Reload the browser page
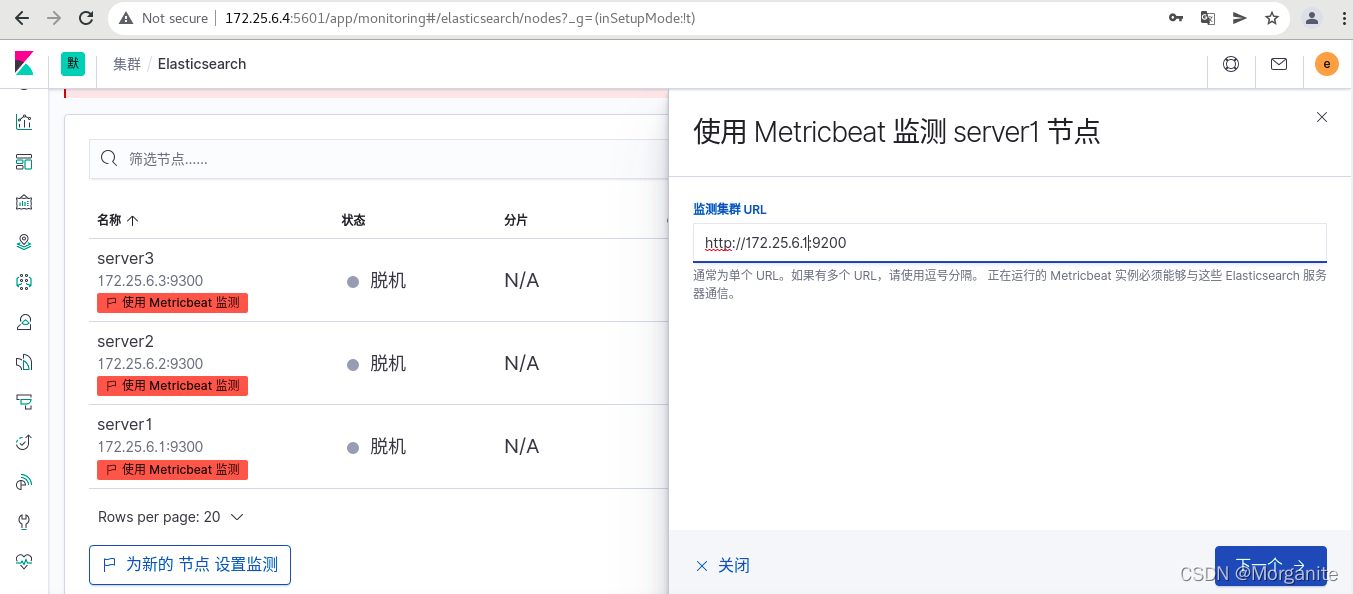Screen dimensions: 1353x594 [86, 18]
